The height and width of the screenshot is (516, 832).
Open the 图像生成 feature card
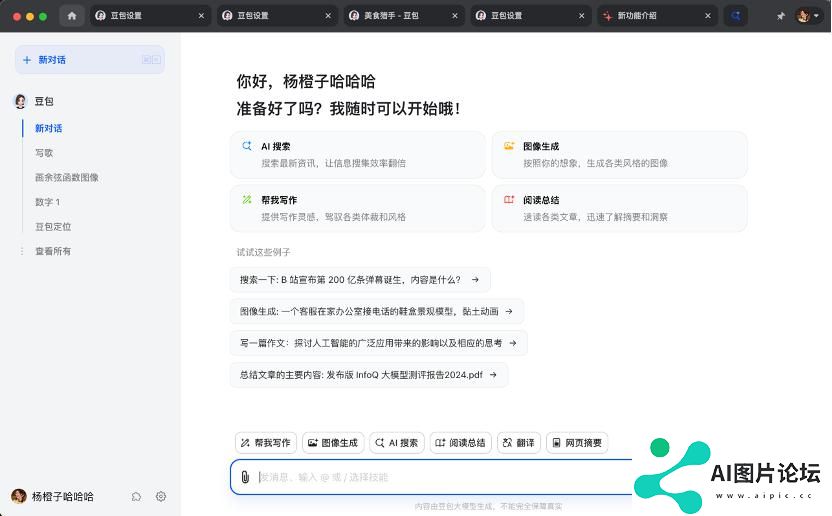(619, 154)
